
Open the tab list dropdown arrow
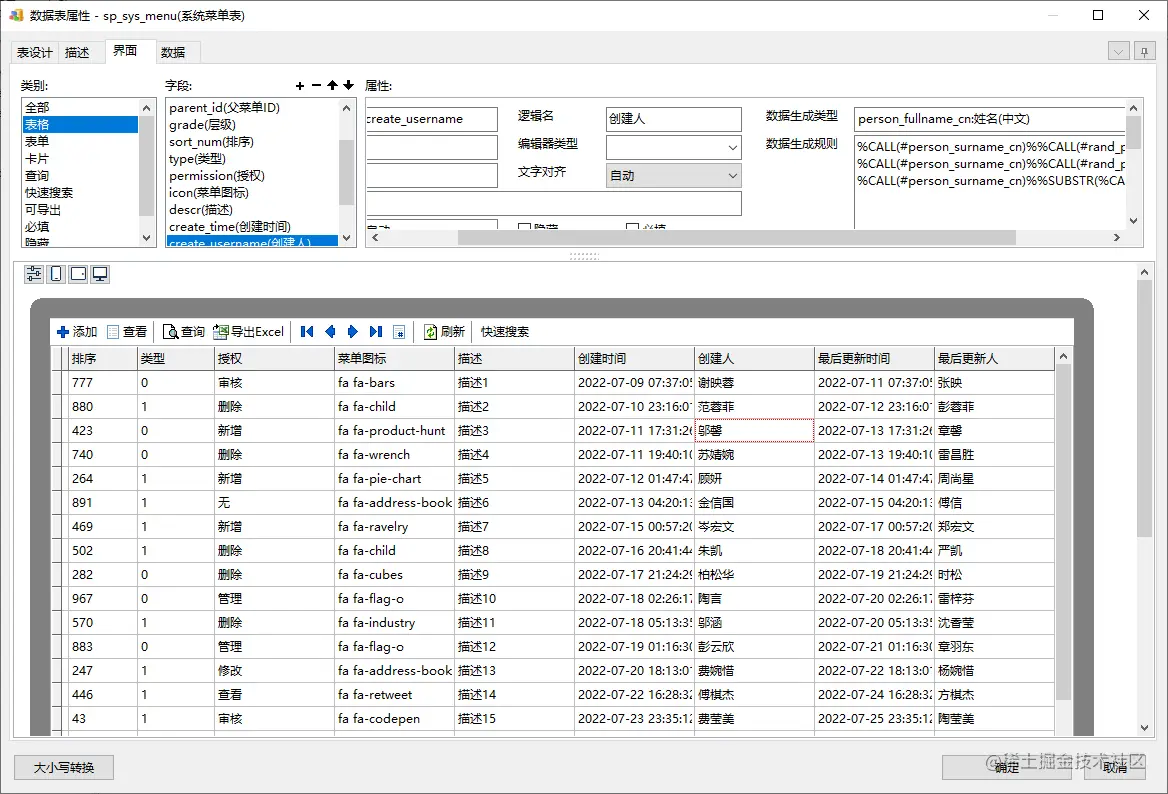click(x=1118, y=52)
